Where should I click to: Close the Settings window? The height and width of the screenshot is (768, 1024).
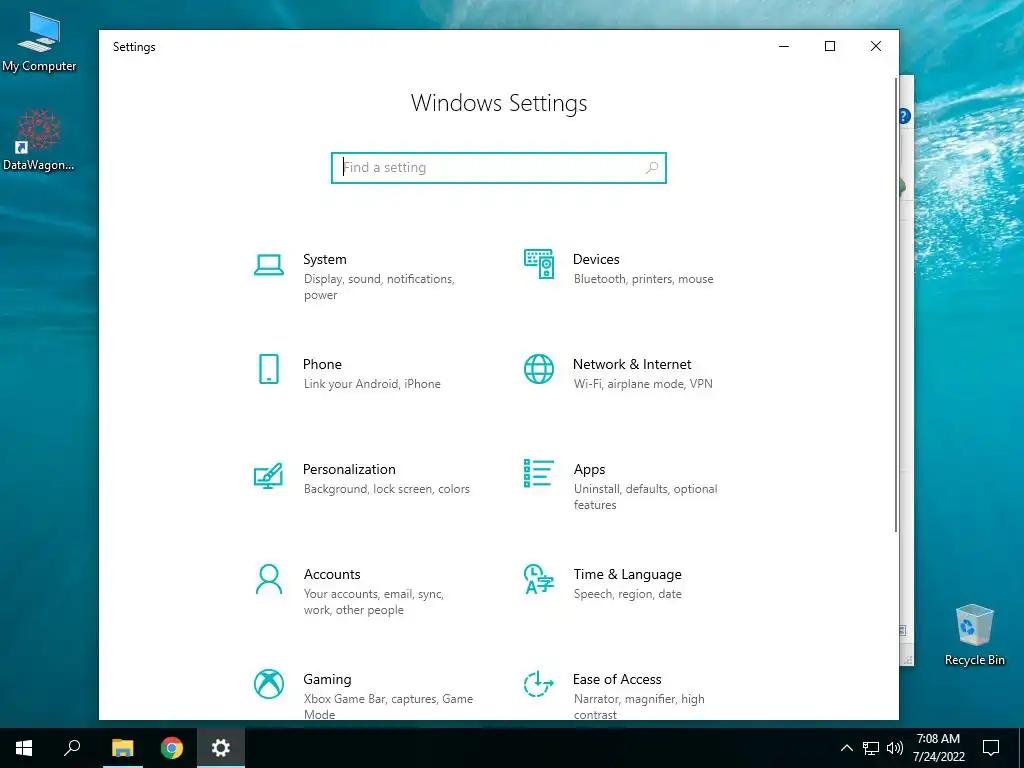coord(876,46)
